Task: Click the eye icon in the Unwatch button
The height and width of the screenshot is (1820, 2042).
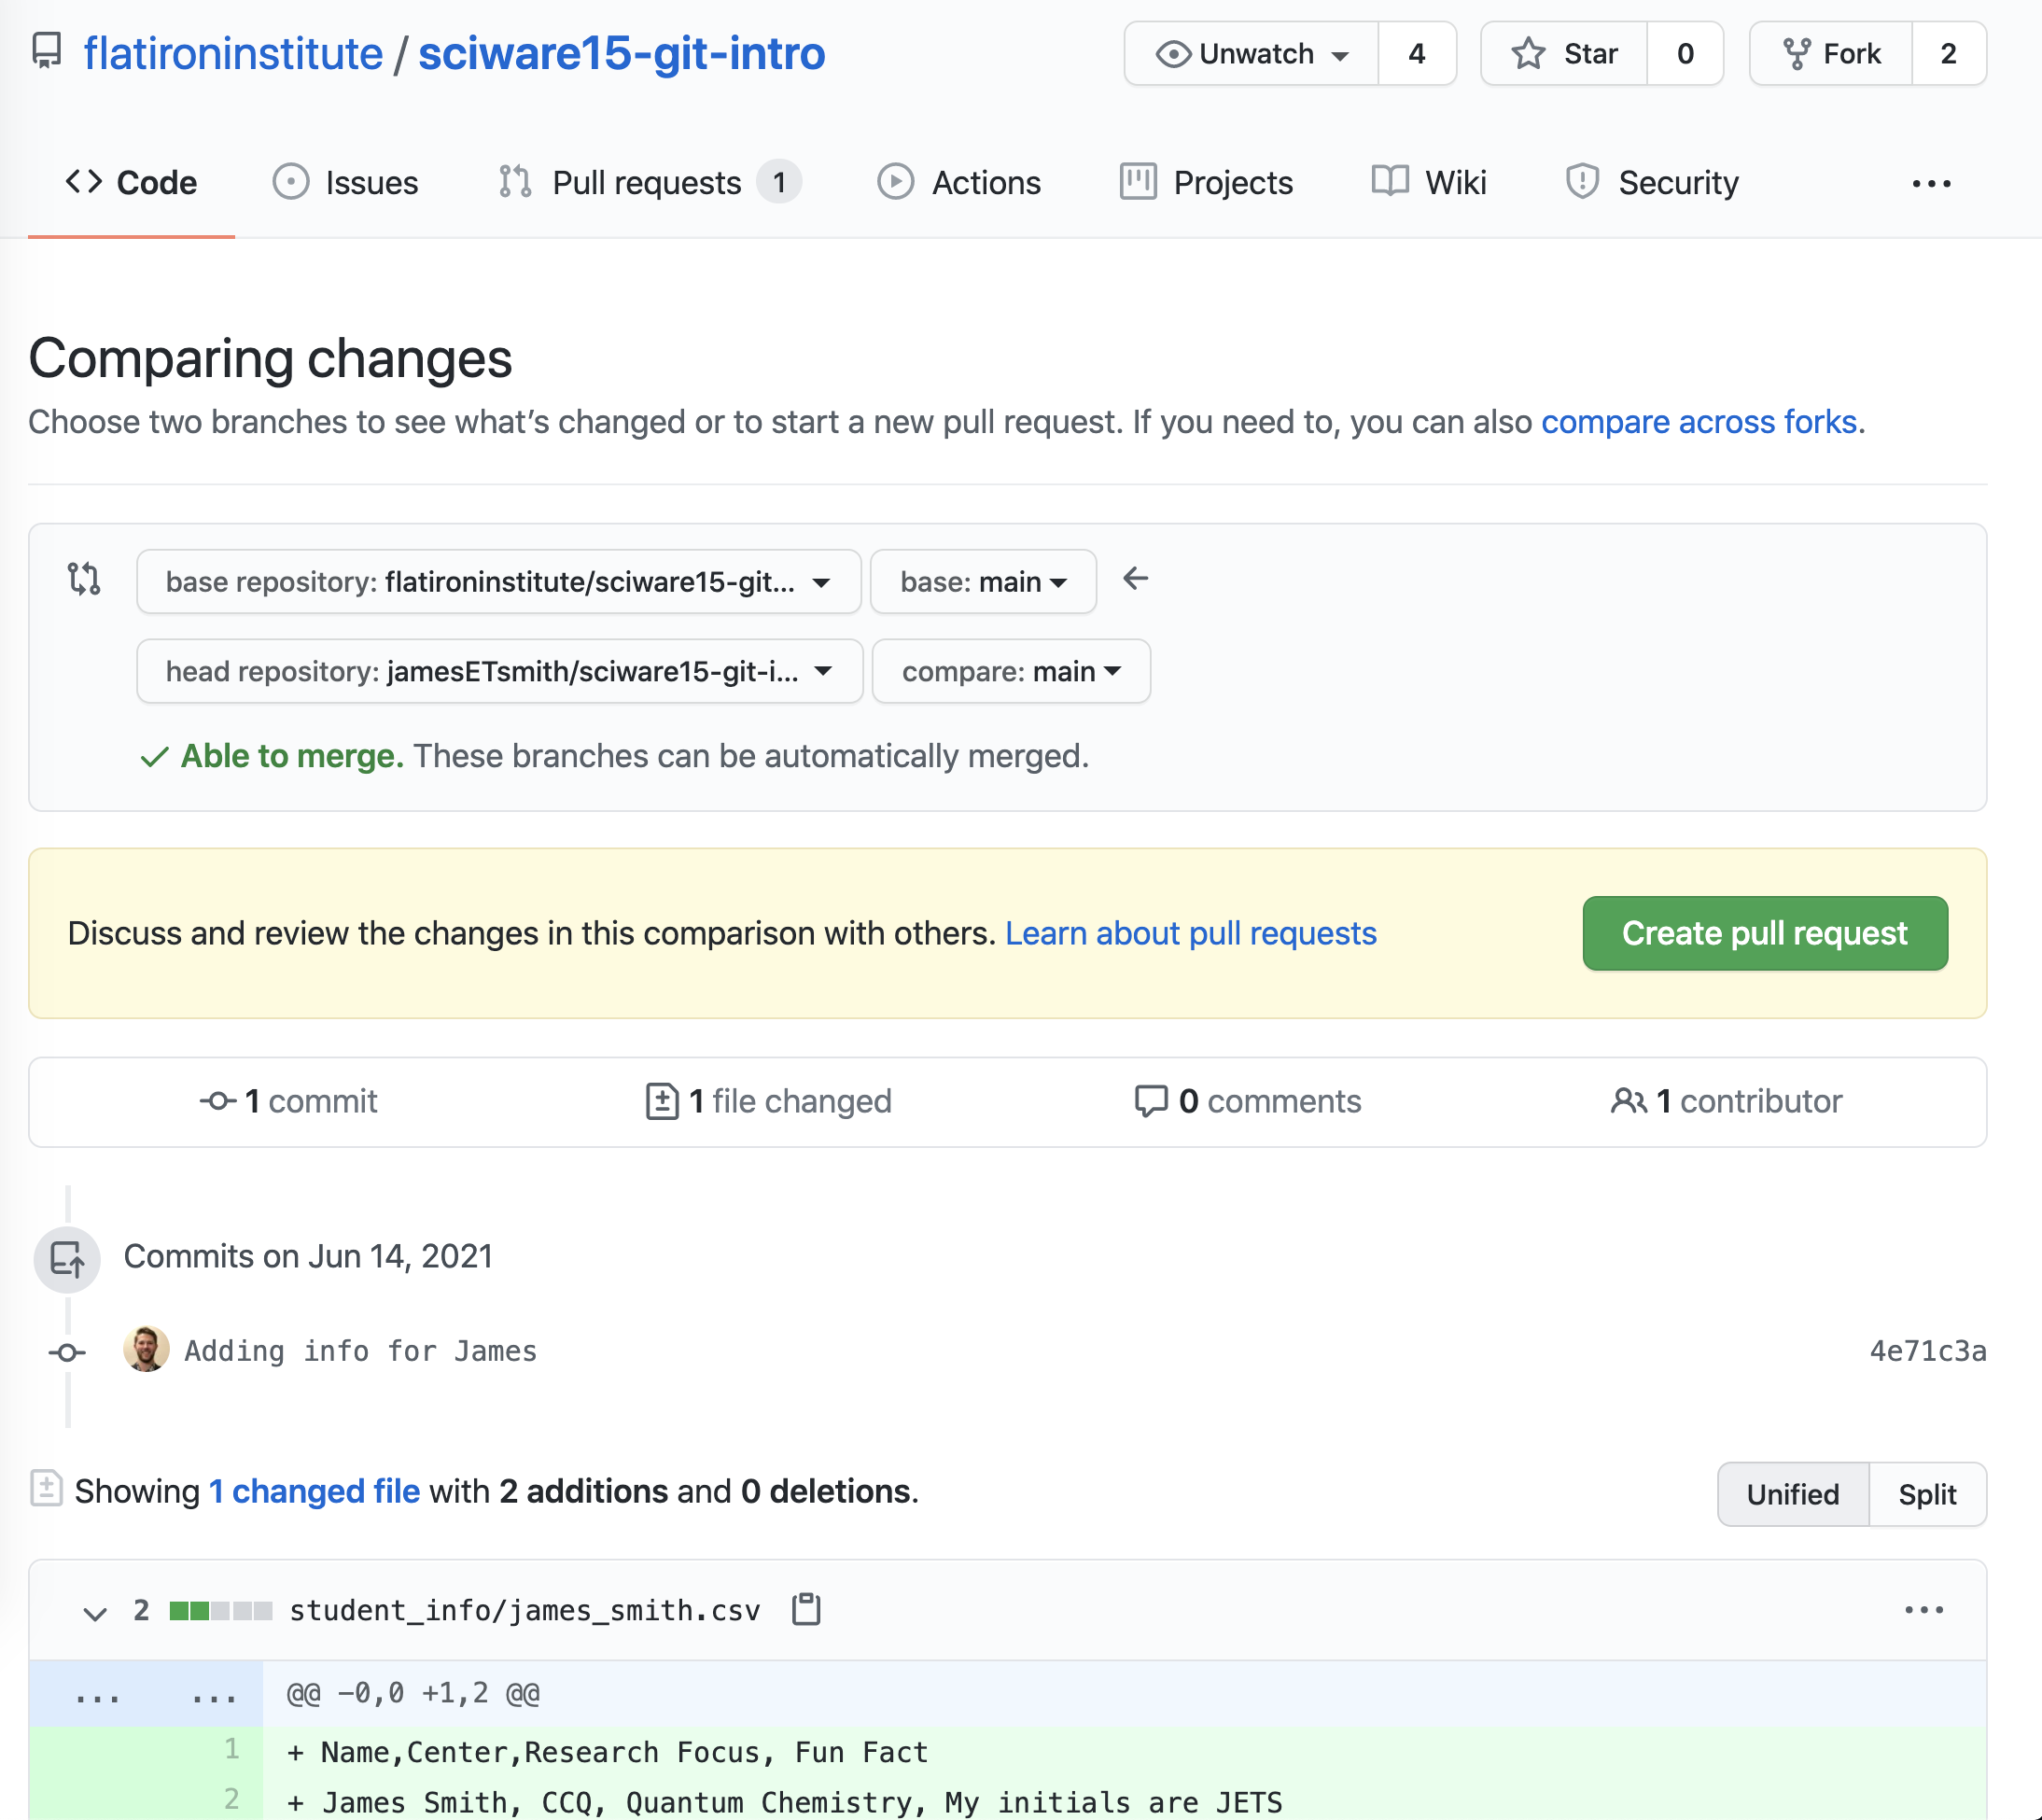Action: tap(1173, 53)
